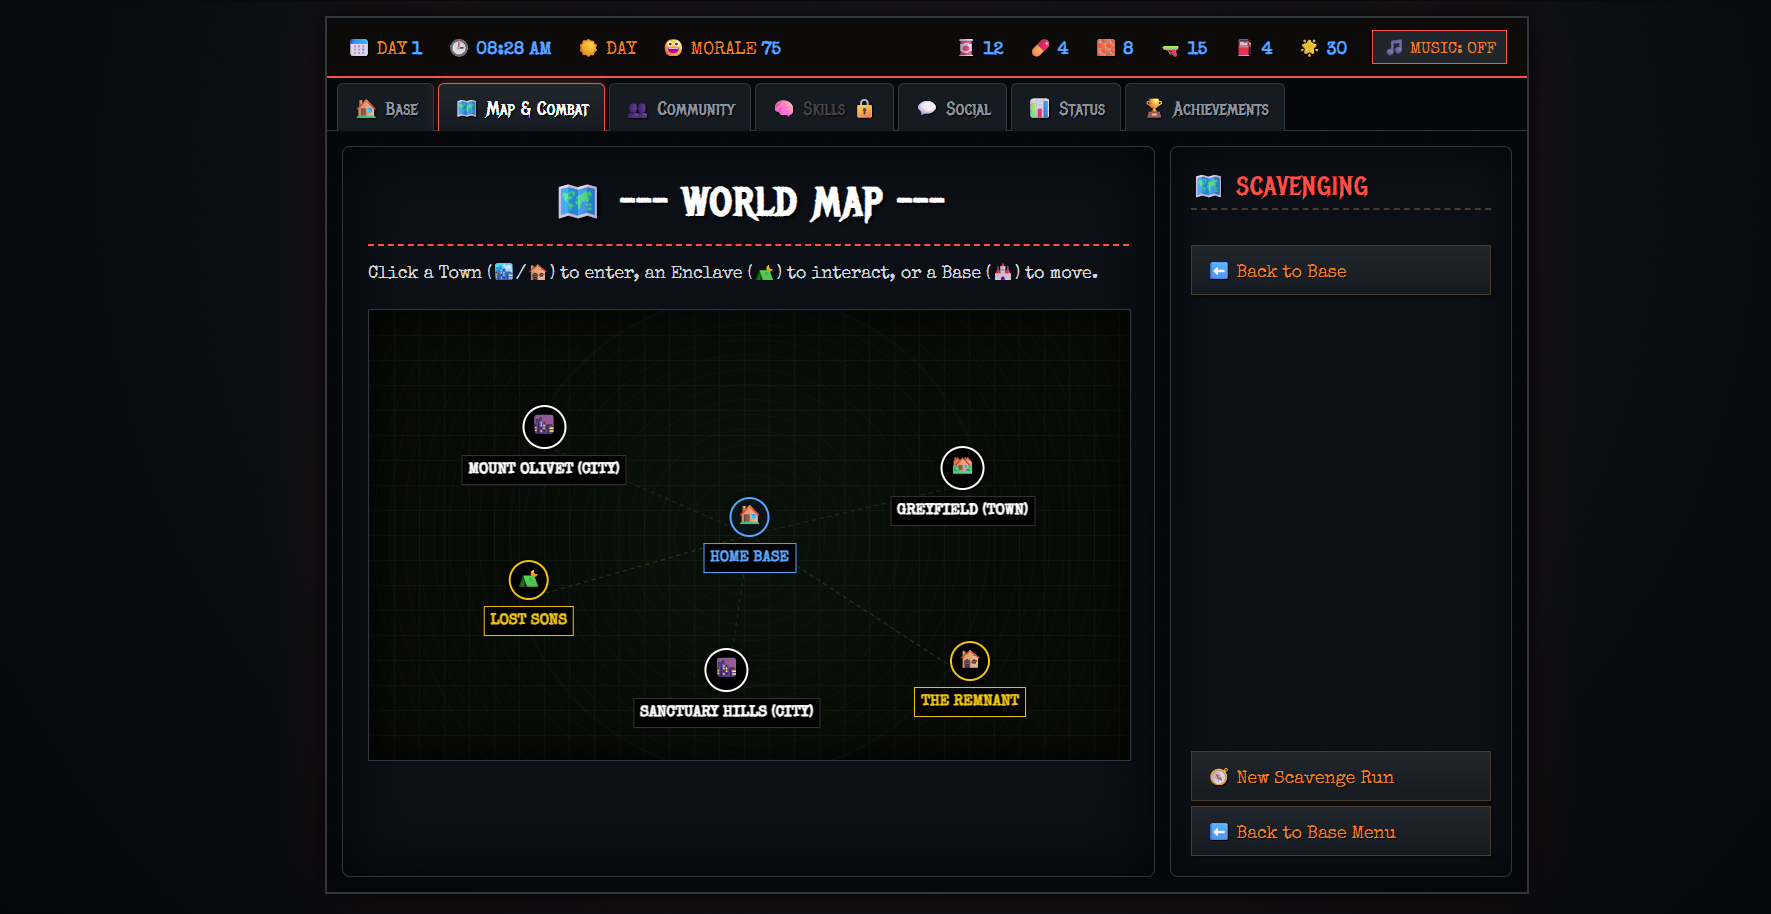Click the Greyfield town map icon
1771x914 pixels.
point(962,467)
